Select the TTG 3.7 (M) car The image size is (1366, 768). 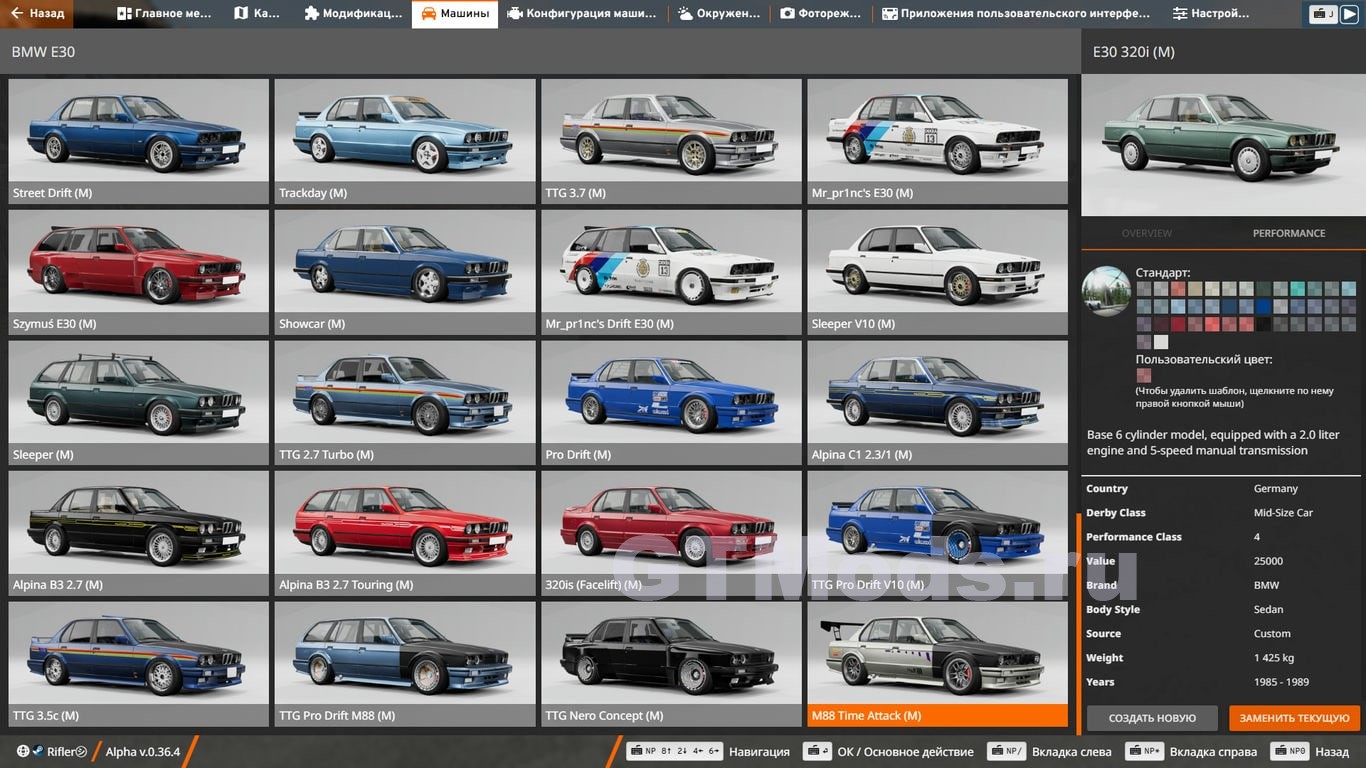pyautogui.click(x=671, y=141)
